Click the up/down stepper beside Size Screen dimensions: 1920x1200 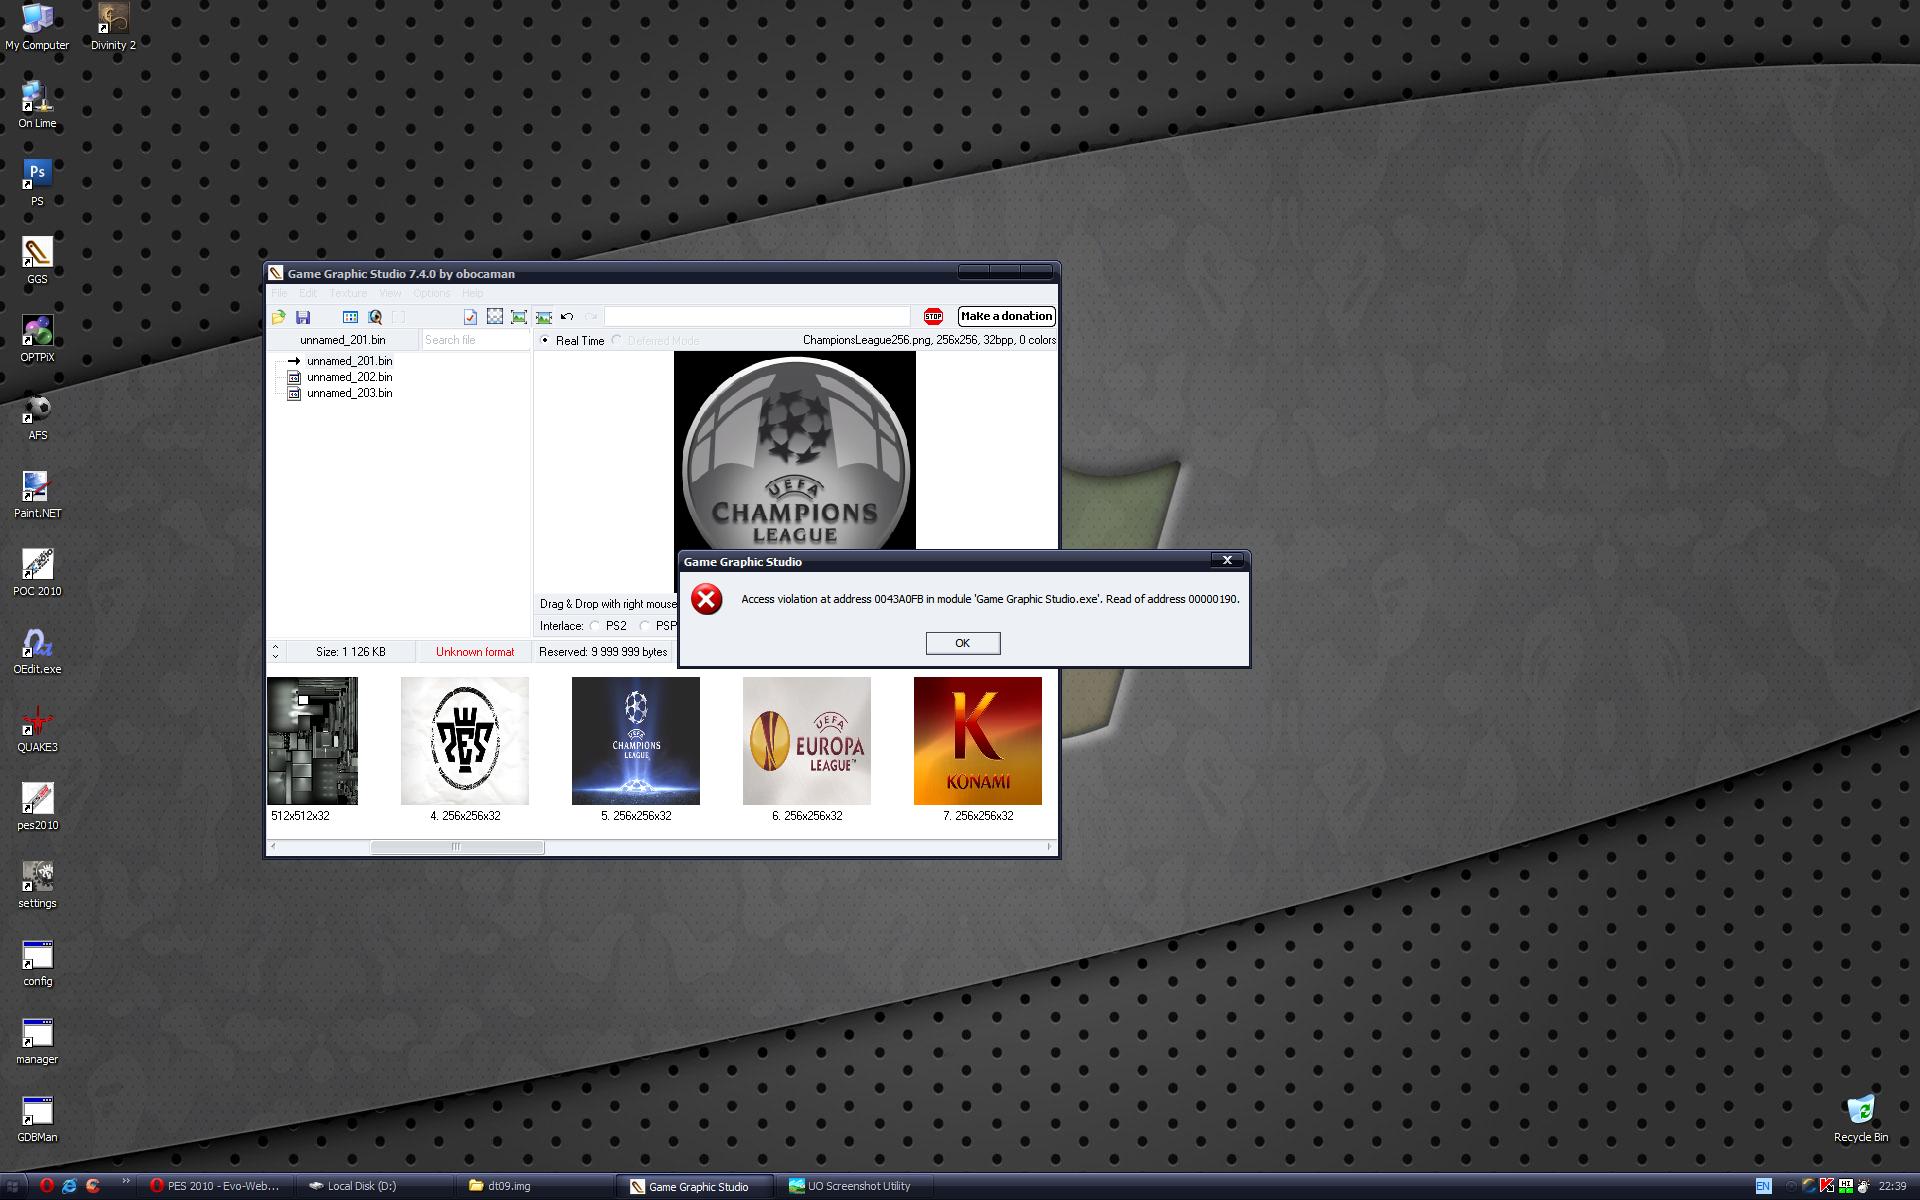point(276,651)
